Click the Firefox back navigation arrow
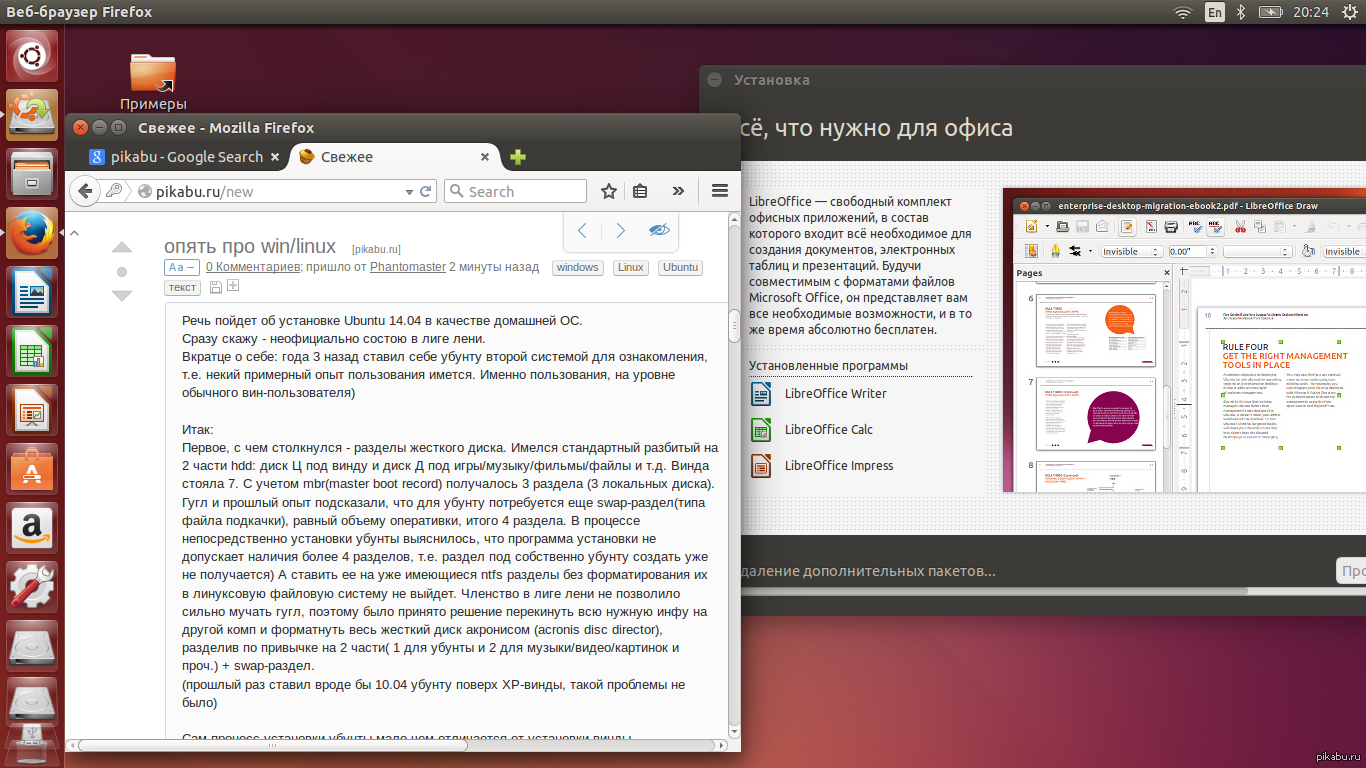 (x=87, y=191)
